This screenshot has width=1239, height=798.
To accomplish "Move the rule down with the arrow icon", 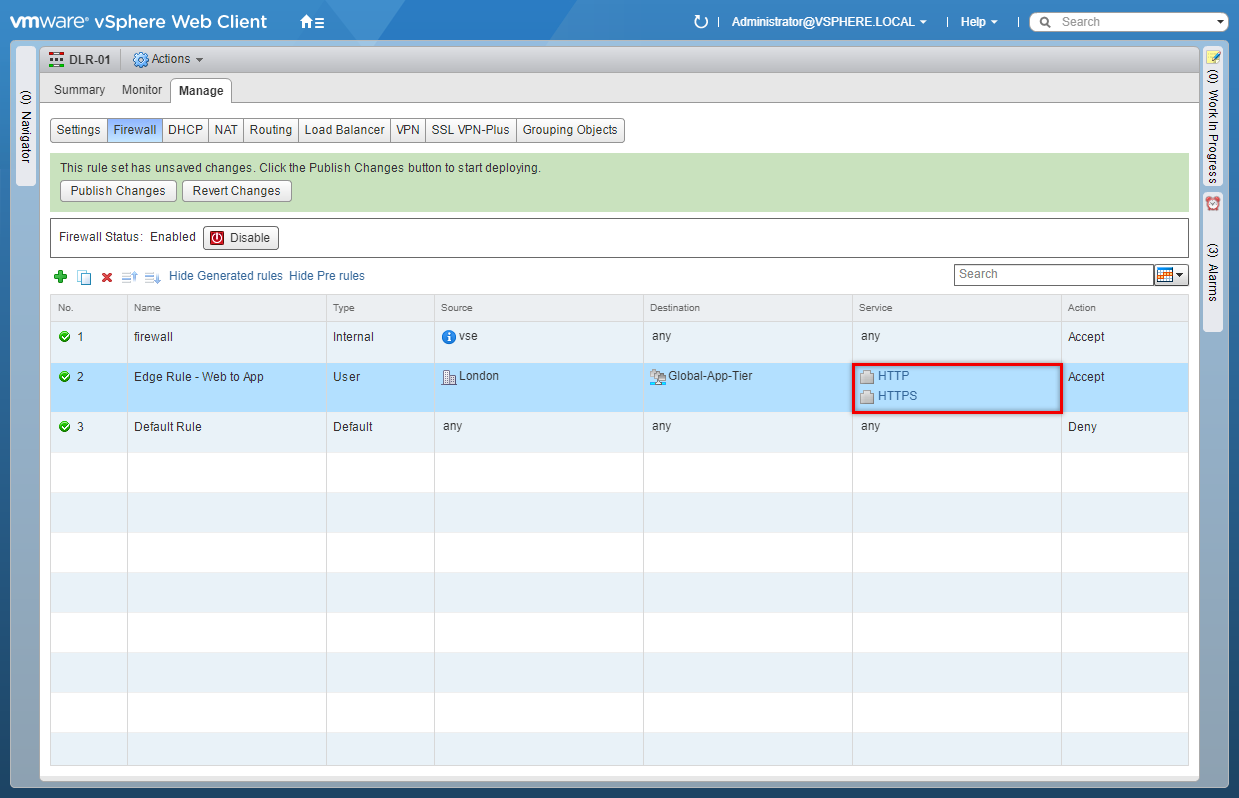I will point(152,277).
